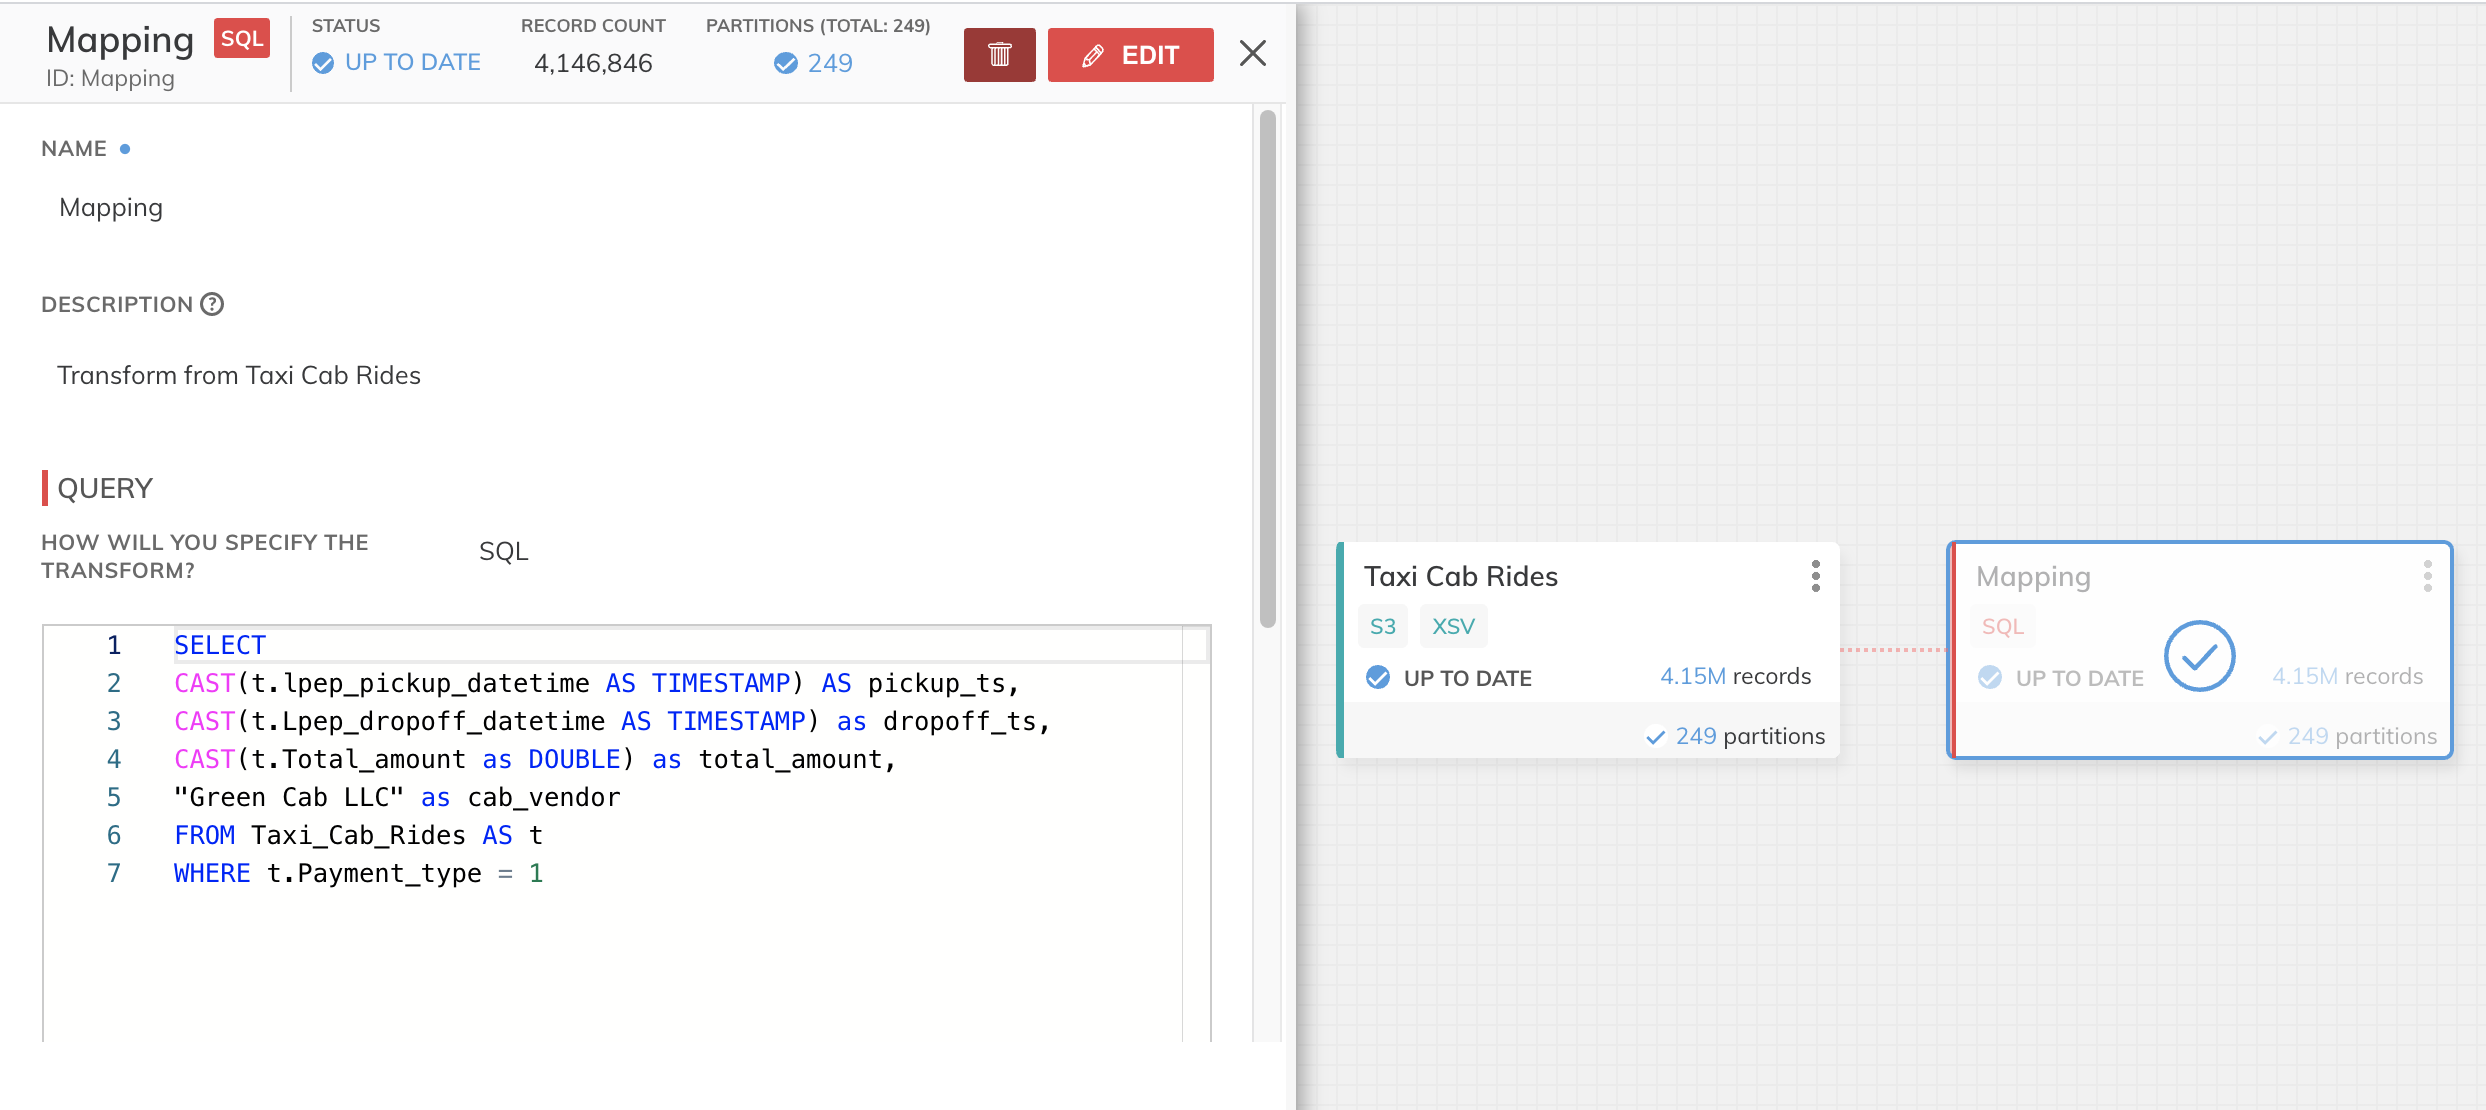Click the S3 tag on Taxi Cab Rides
Viewport: 2486px width, 1110px height.
coord(1382,627)
